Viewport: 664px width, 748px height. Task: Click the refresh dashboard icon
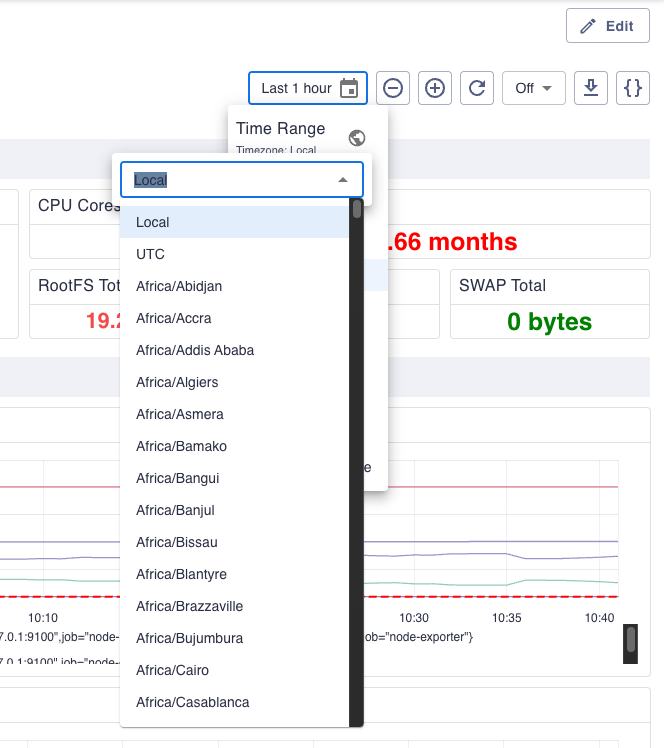(x=477, y=88)
